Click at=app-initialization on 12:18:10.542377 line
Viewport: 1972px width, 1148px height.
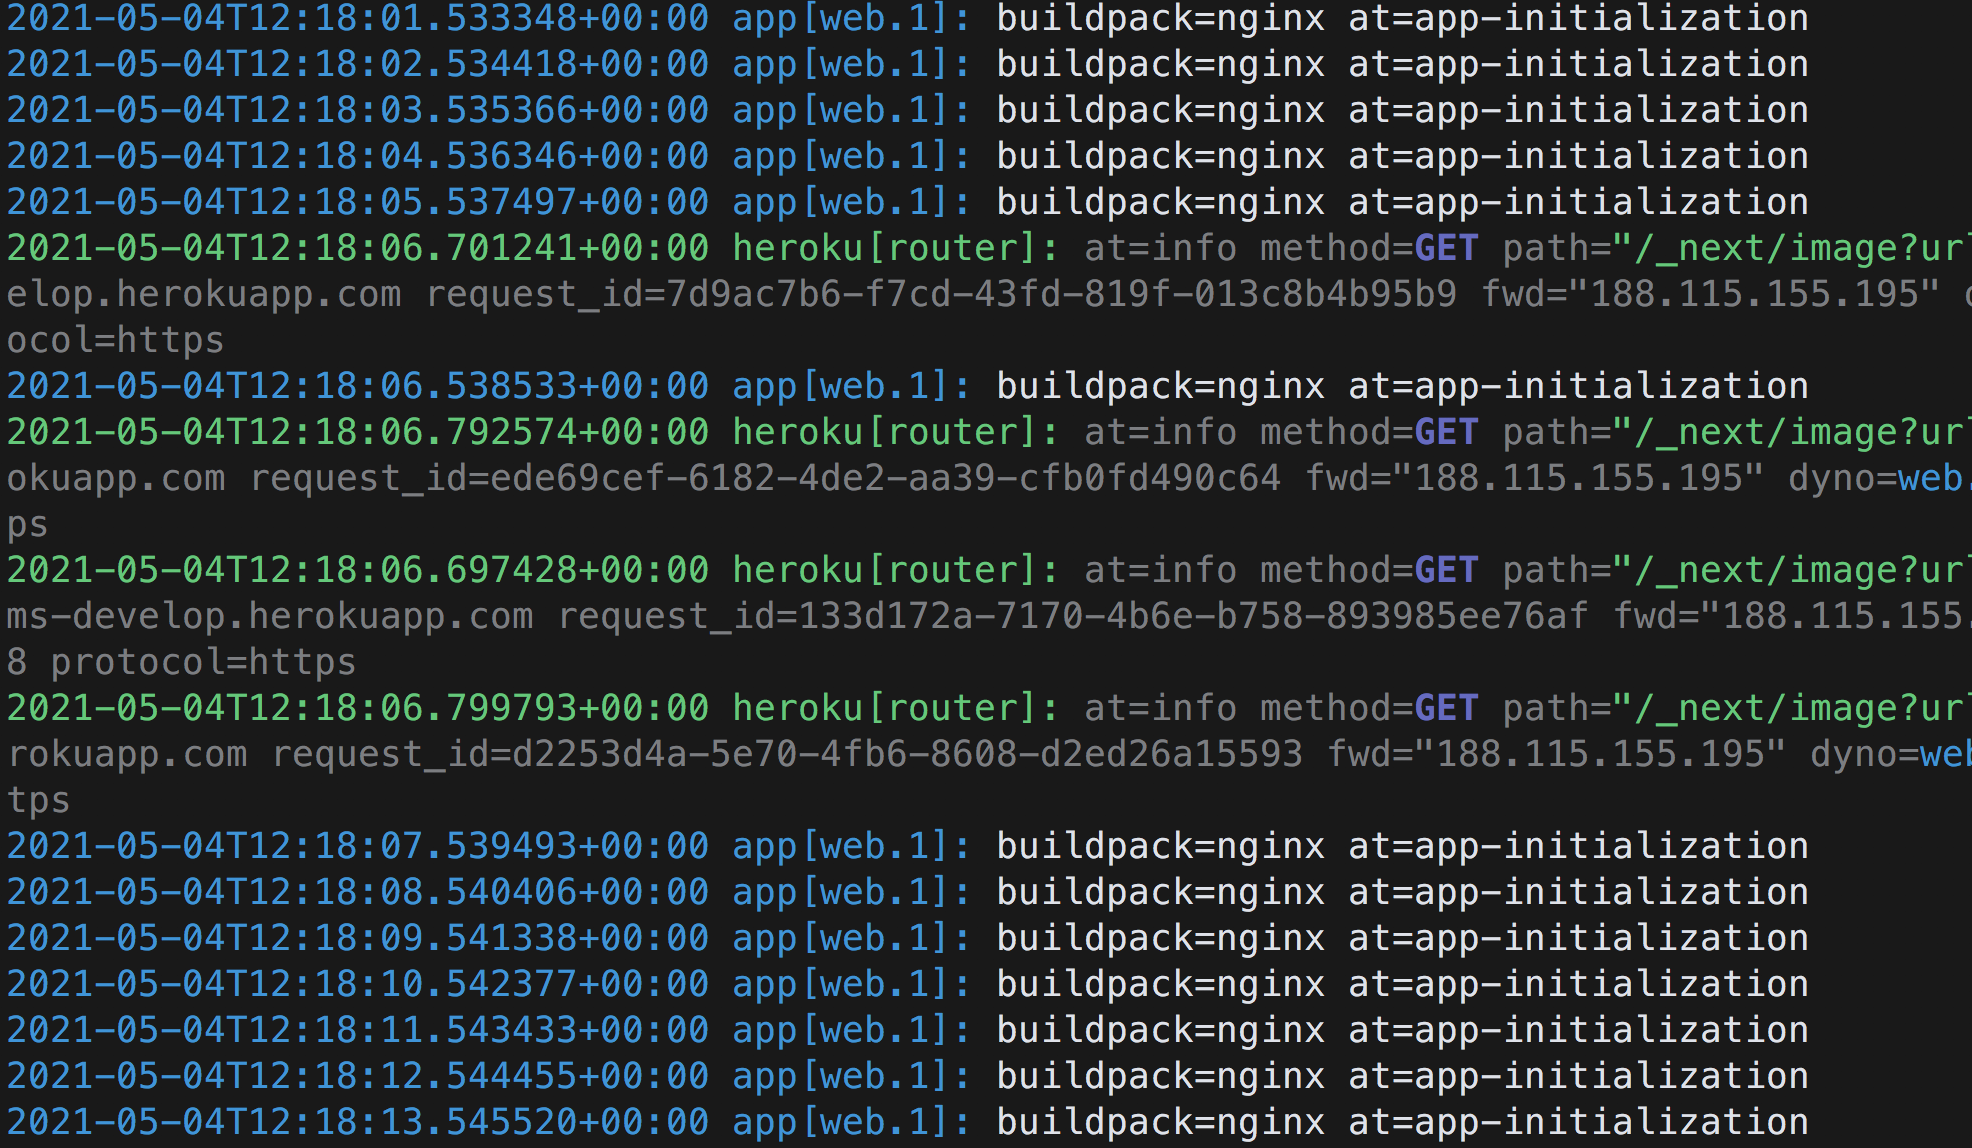tap(1578, 984)
